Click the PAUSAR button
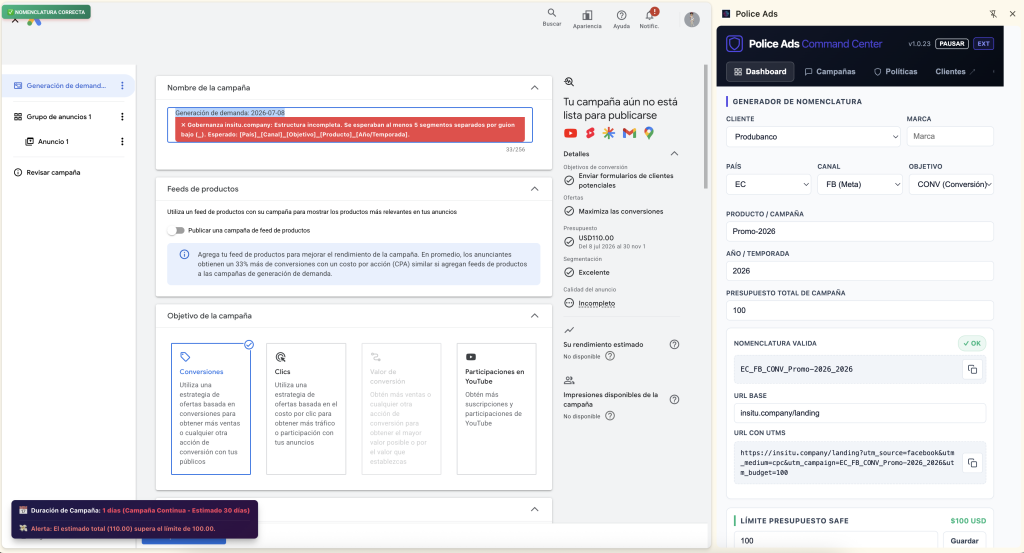 click(x=952, y=44)
